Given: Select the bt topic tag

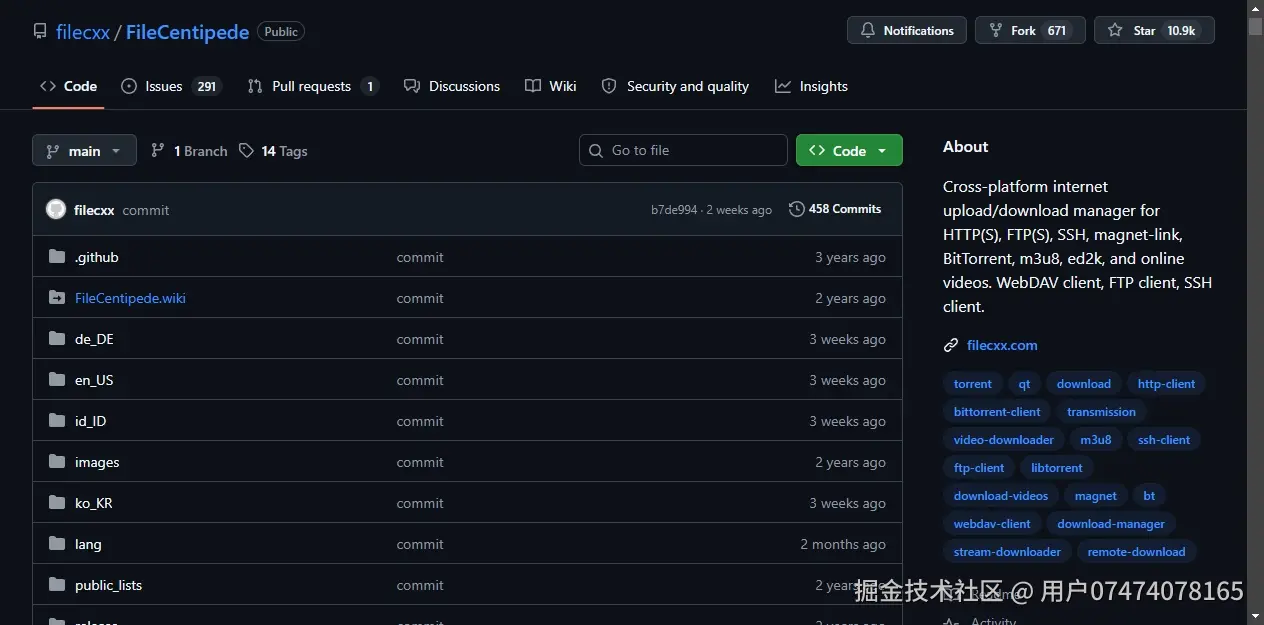Looking at the screenshot, I should click(1149, 496).
